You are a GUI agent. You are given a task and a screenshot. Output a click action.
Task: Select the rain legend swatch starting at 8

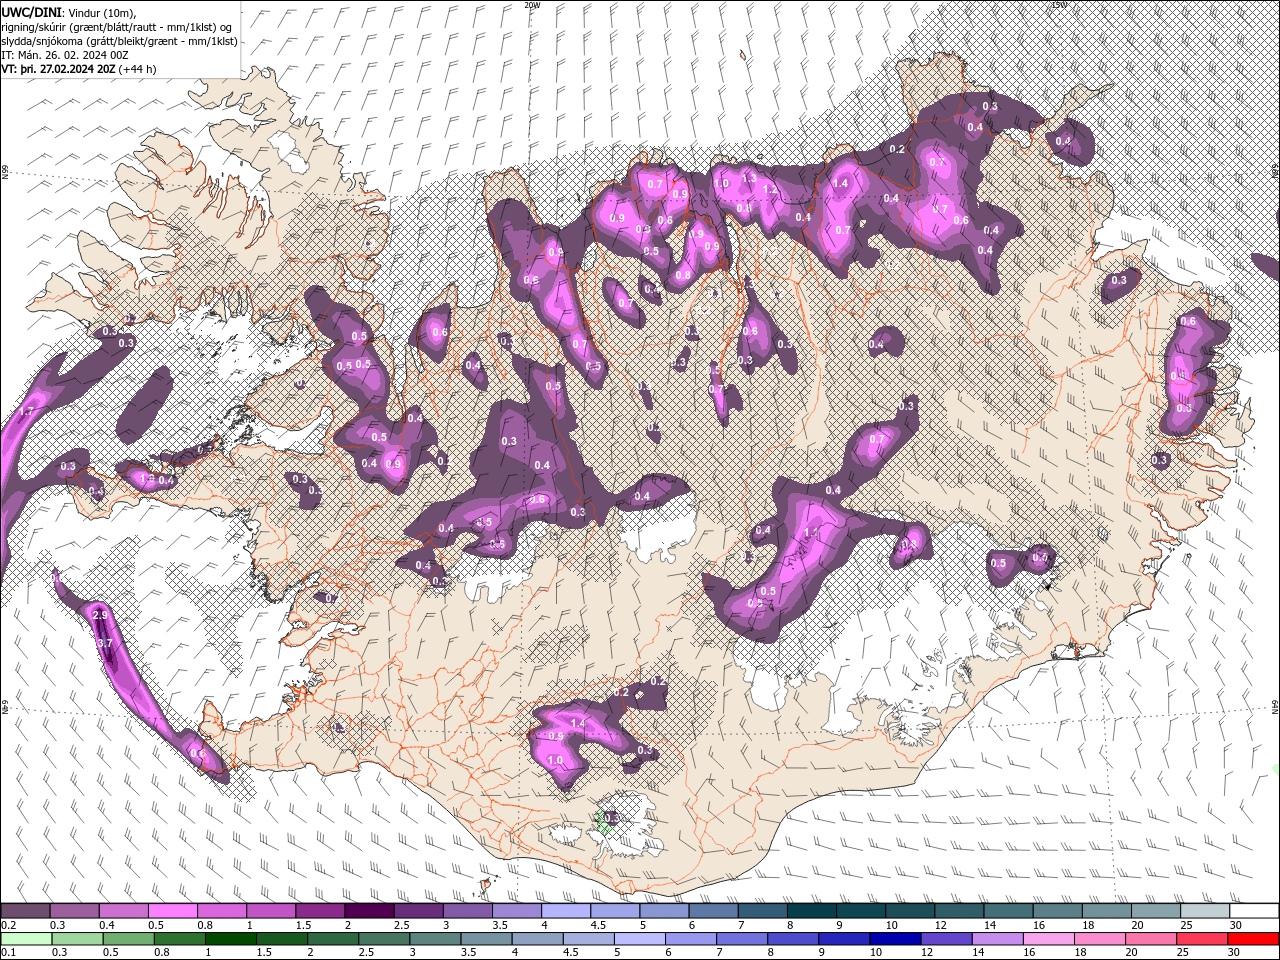[x=795, y=939]
